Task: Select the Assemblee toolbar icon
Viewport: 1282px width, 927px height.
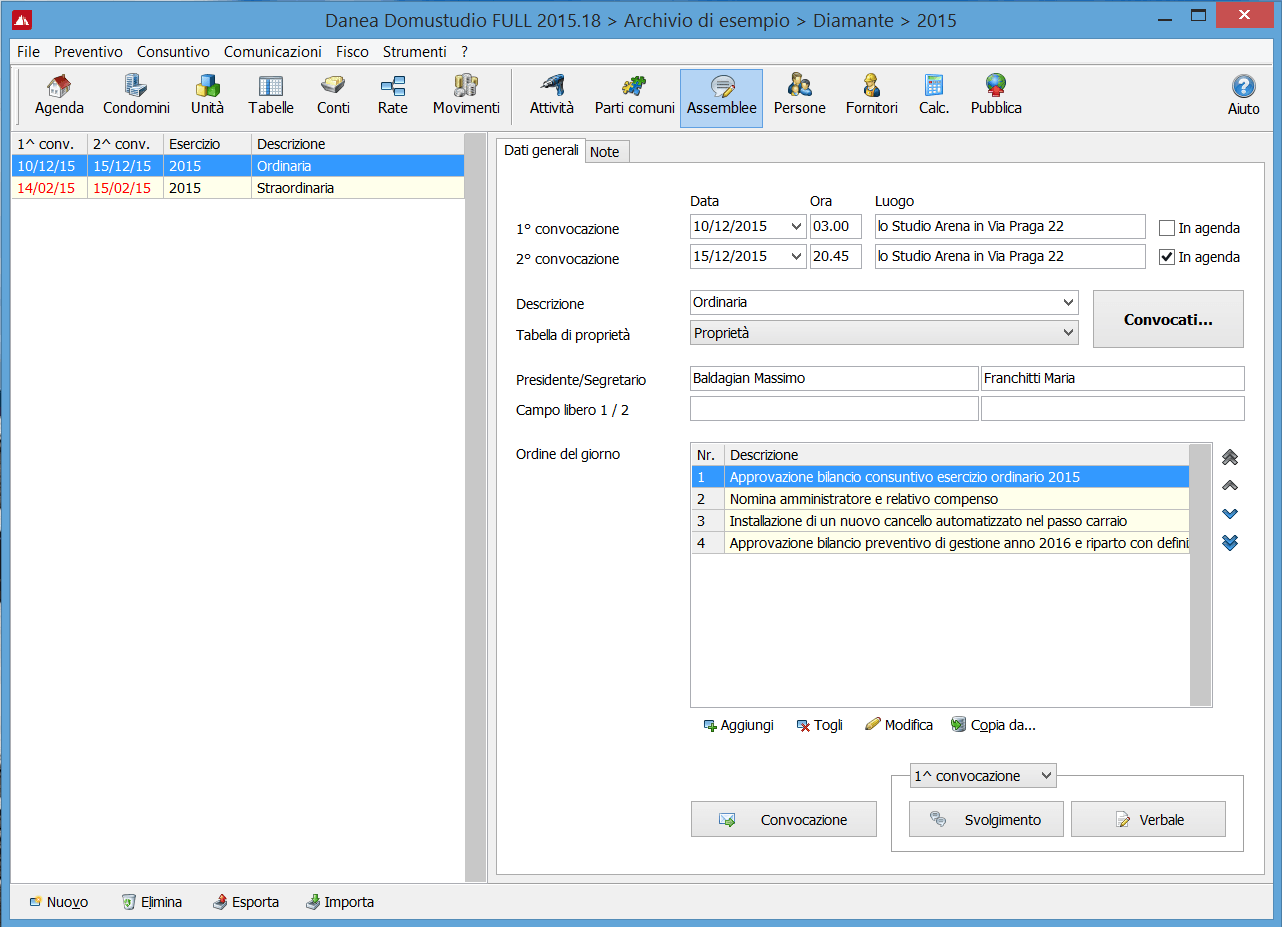Action: coord(721,98)
